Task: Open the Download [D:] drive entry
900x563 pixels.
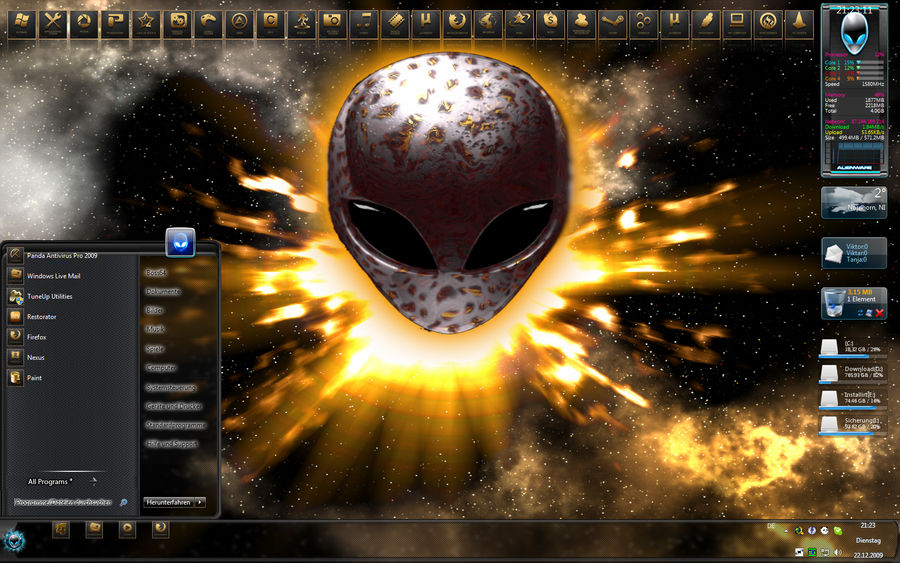Action: 853,374
